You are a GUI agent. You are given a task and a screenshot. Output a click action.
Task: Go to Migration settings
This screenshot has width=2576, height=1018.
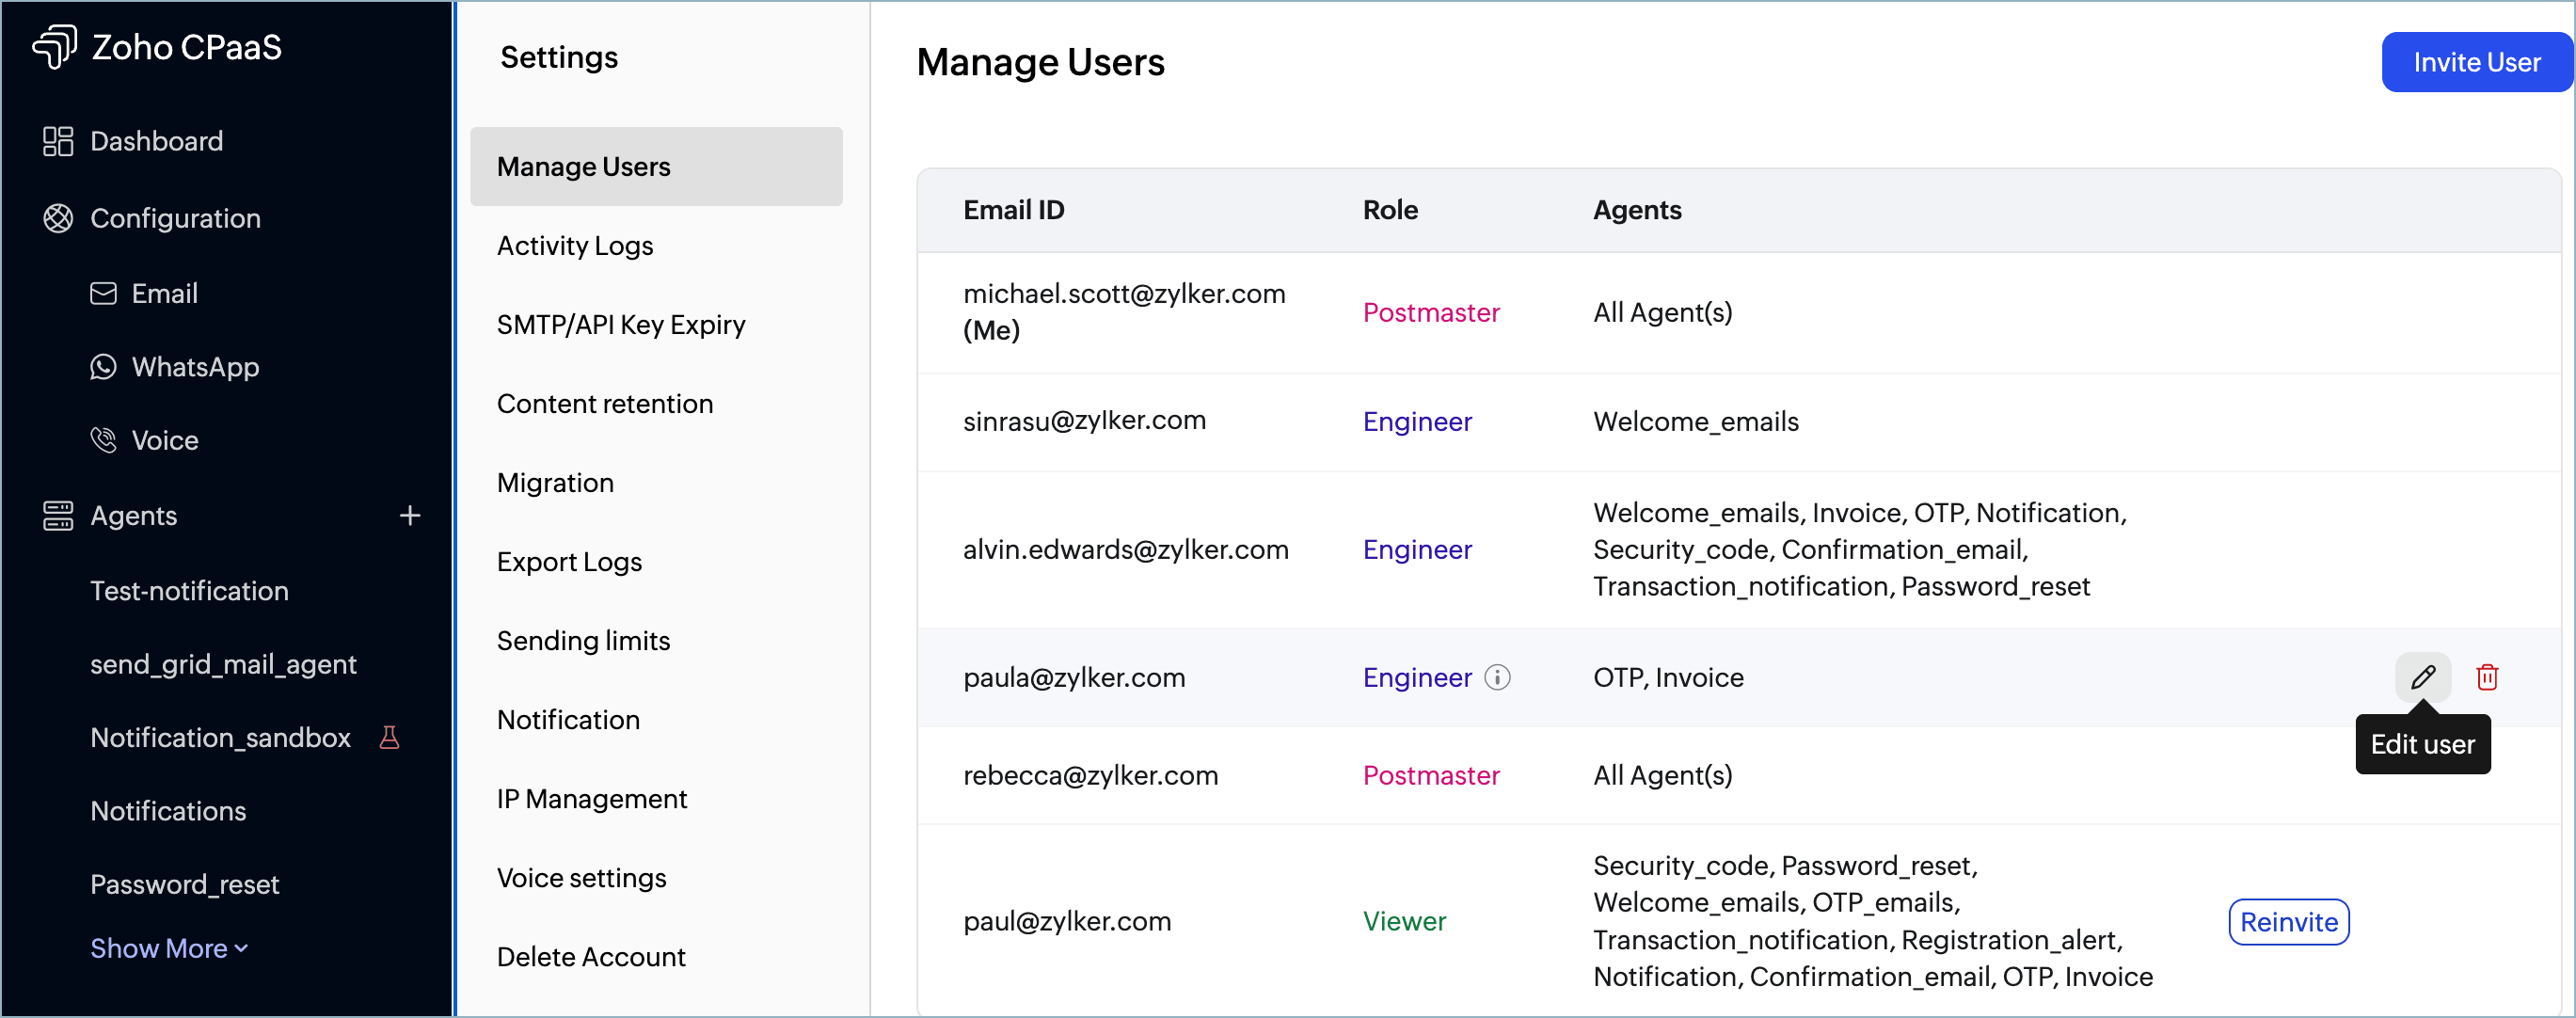tap(555, 482)
